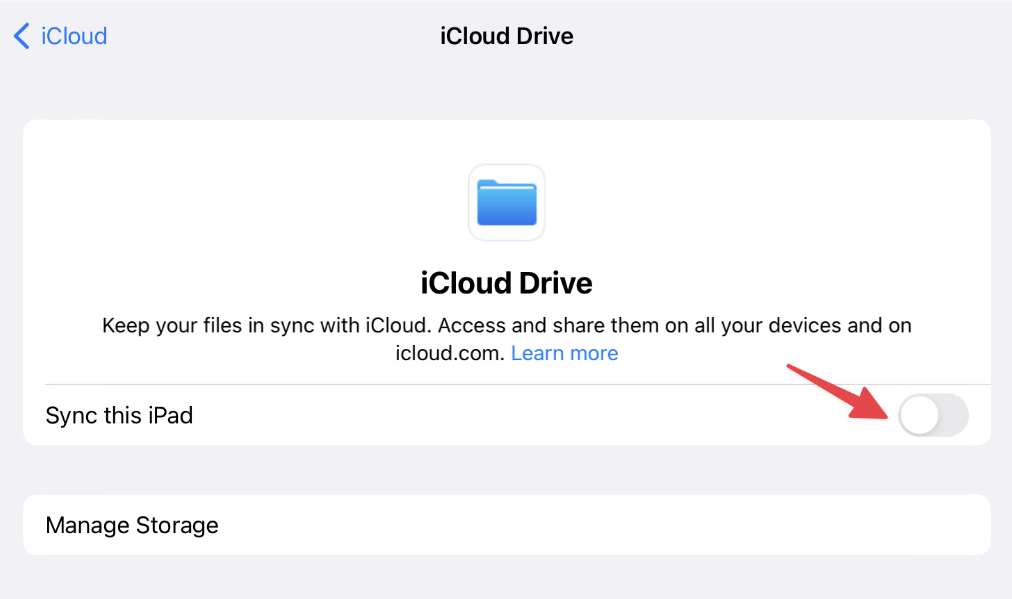Click the iCloud Drive title in the navigation bar
This screenshot has height=599, width=1012.
point(507,36)
